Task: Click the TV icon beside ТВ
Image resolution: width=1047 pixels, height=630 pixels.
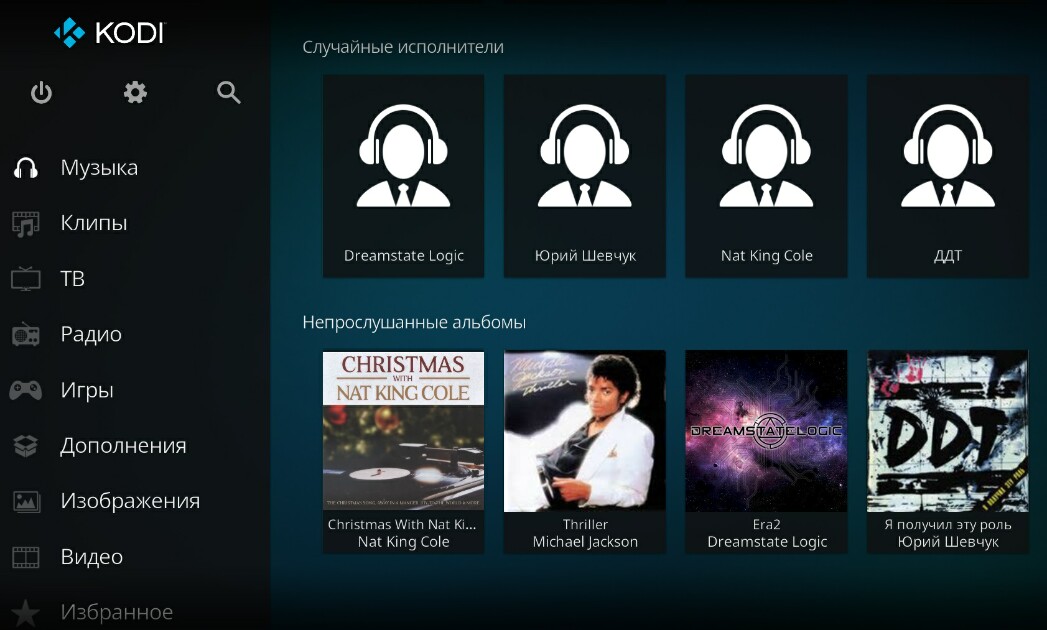Action: click(x=26, y=279)
